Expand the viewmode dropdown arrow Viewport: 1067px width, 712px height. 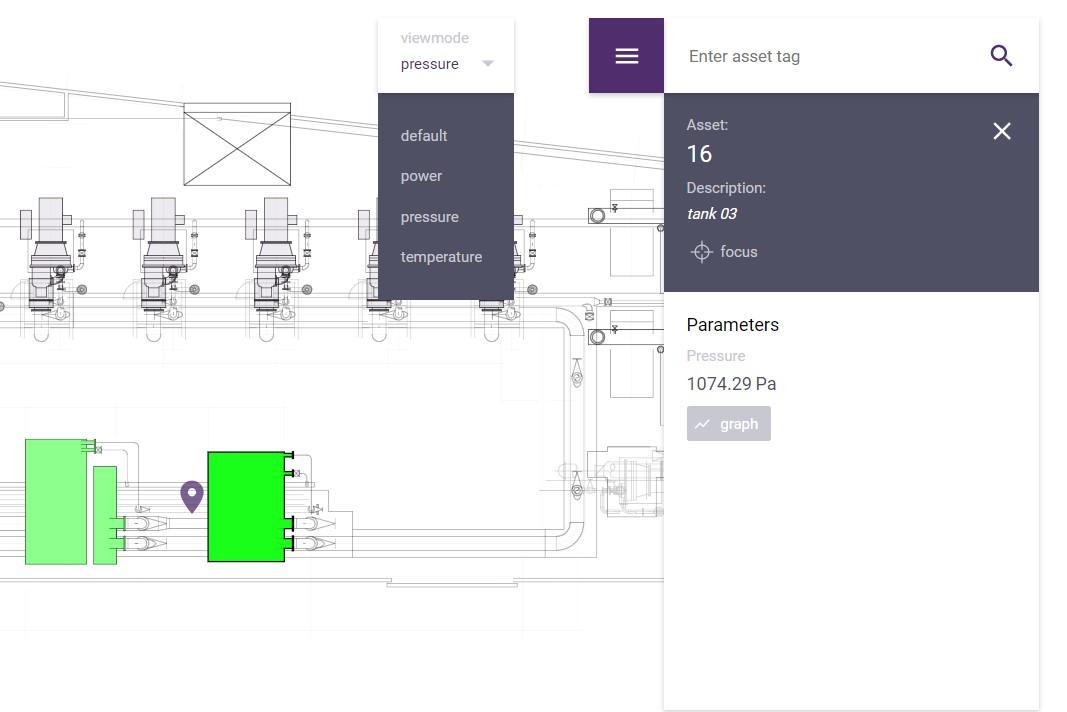pos(487,63)
